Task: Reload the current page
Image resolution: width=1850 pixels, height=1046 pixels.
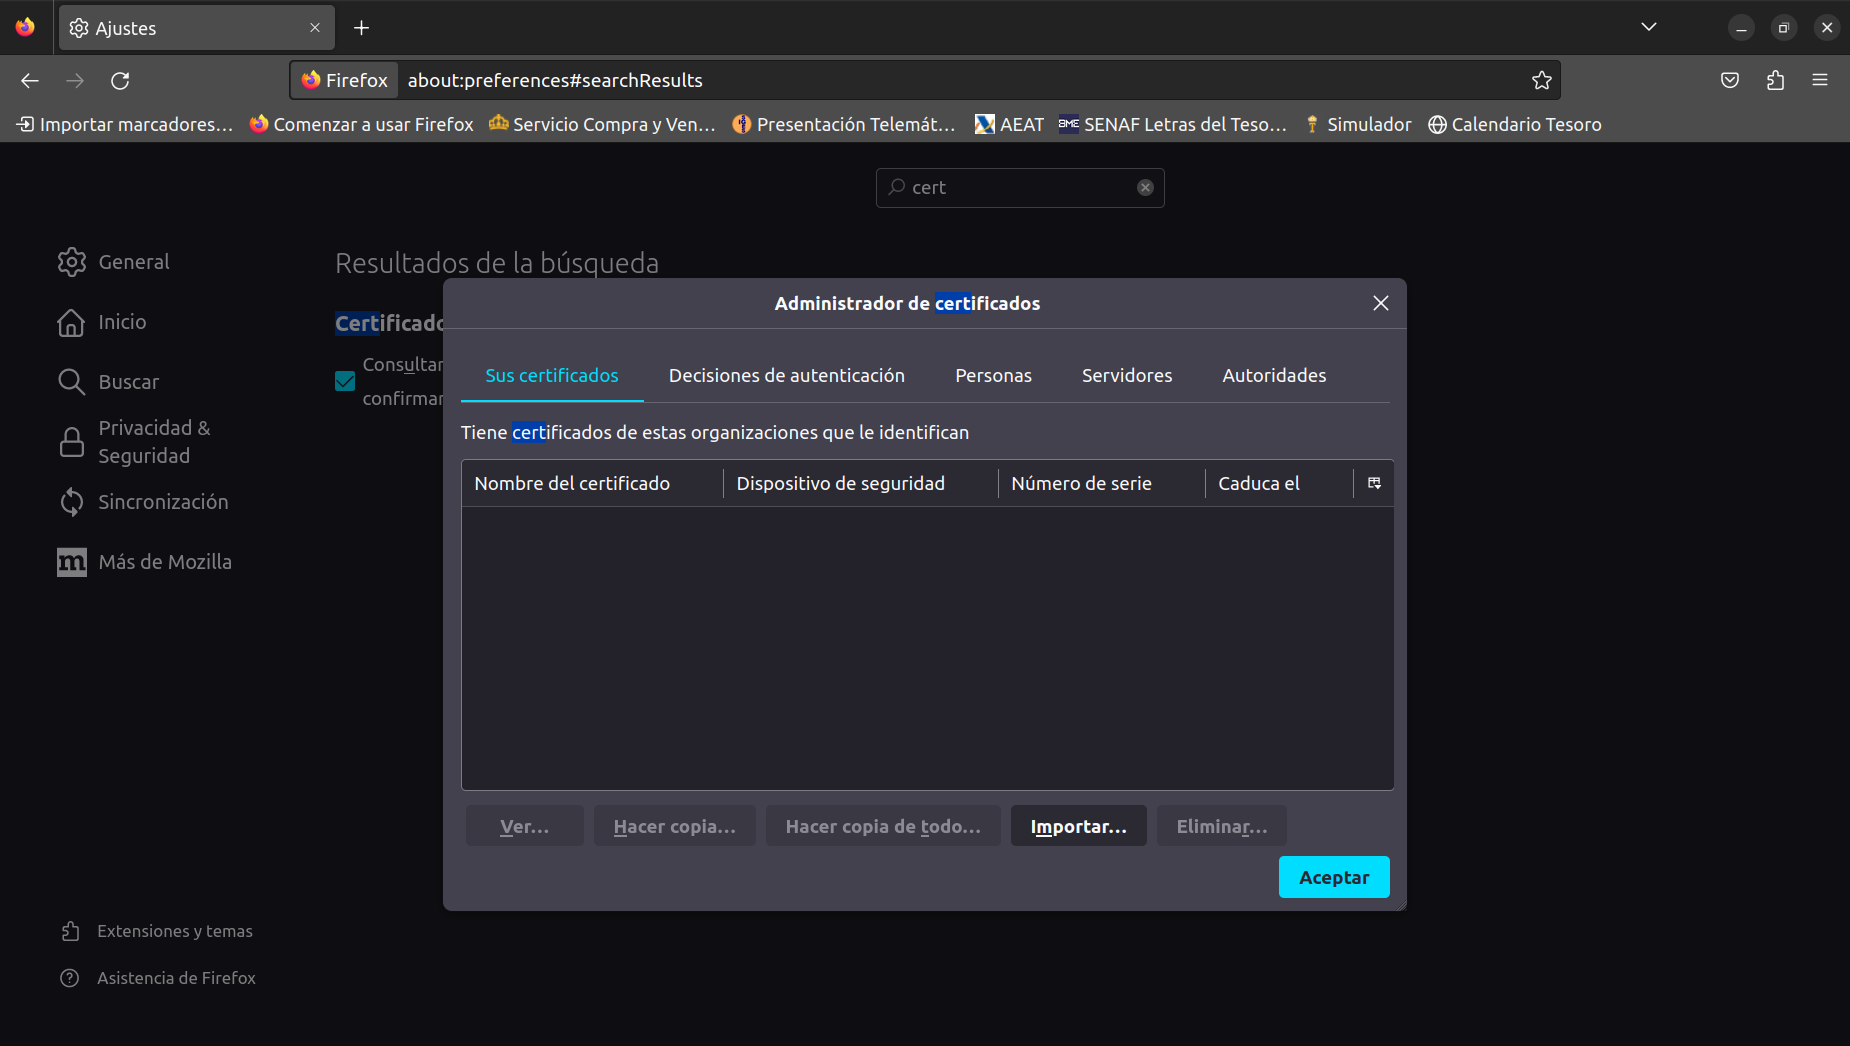Action: (120, 80)
